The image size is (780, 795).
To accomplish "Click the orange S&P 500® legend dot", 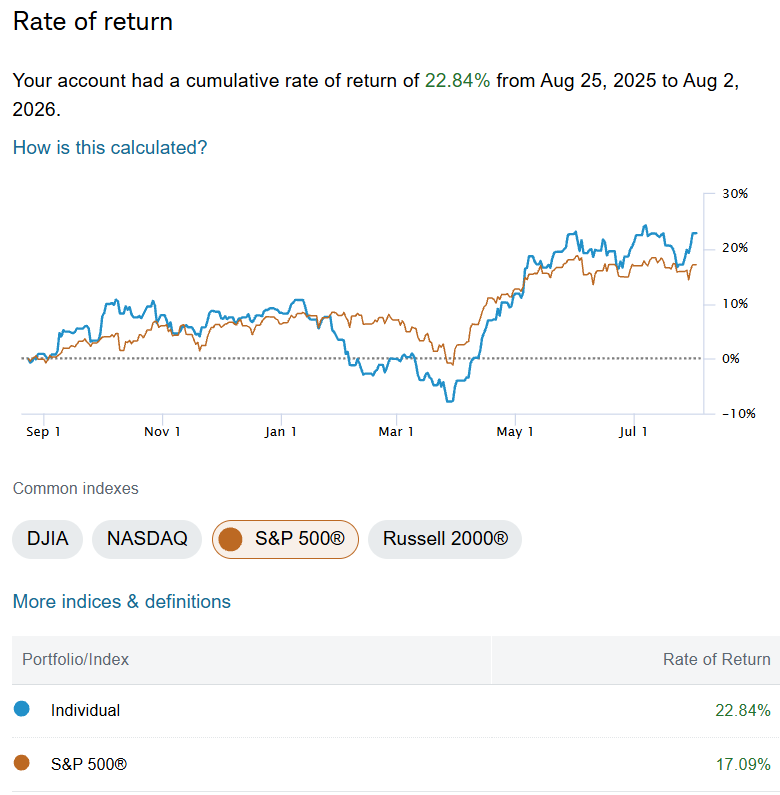I will pos(22,763).
